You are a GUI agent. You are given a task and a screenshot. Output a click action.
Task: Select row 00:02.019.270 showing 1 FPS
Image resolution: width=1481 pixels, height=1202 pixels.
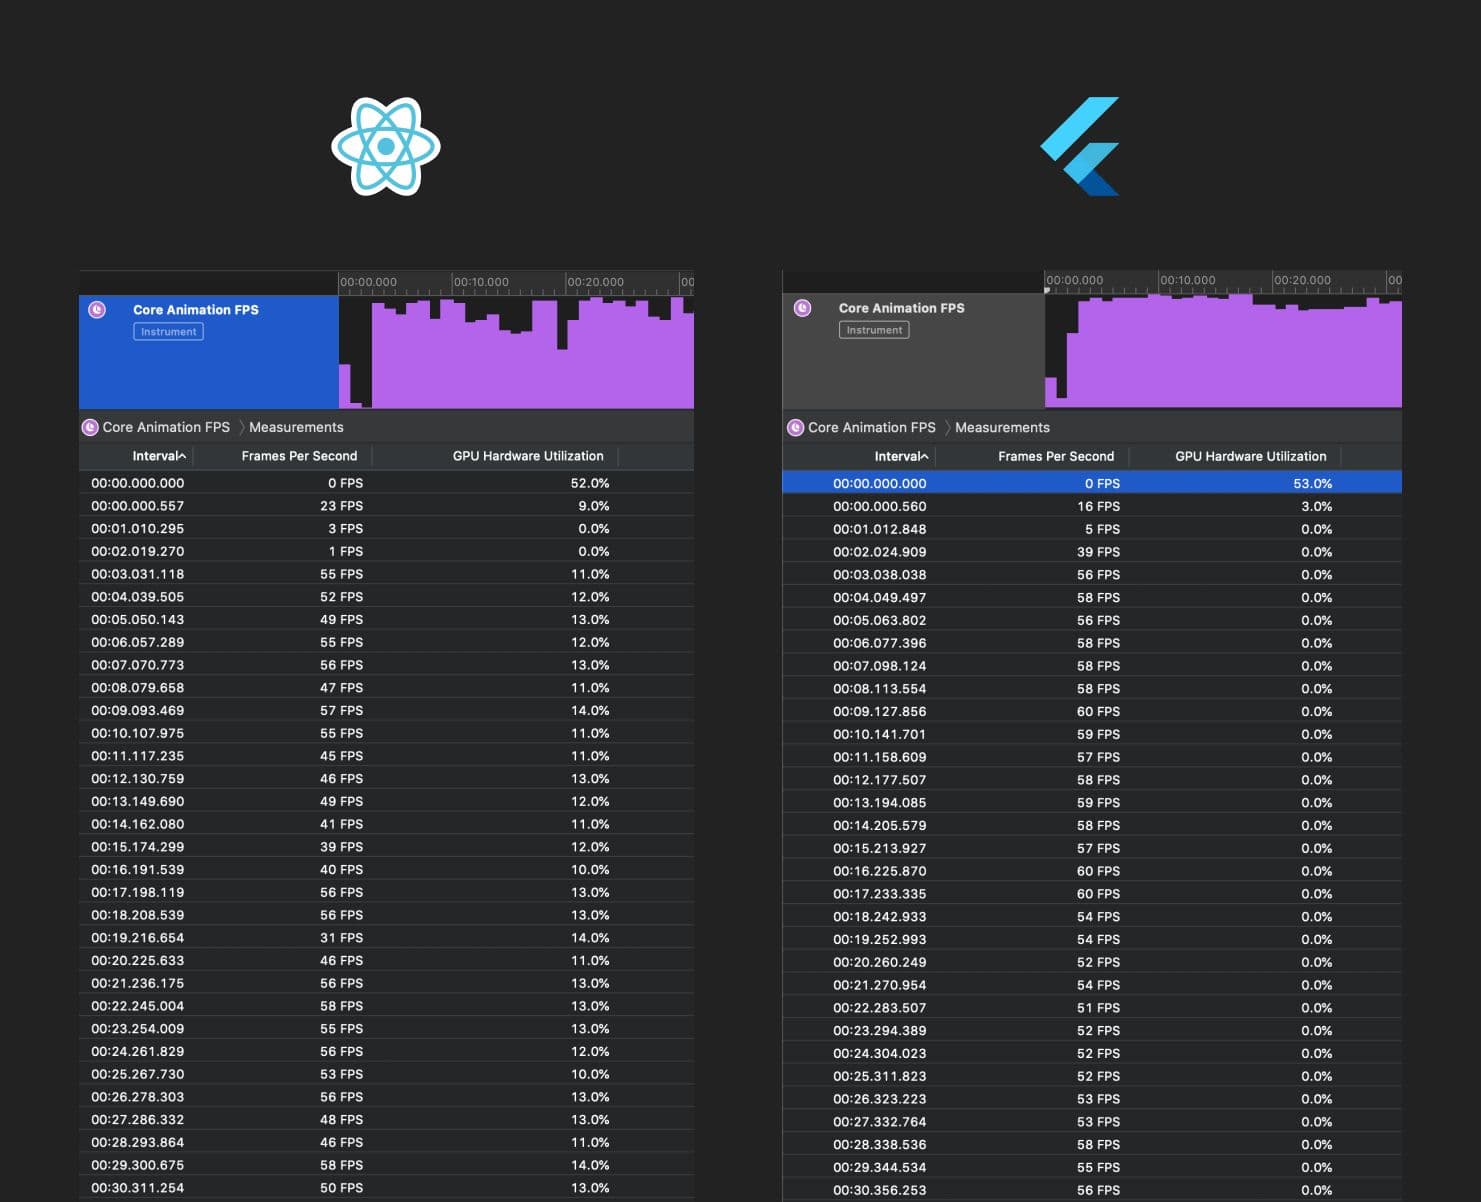[386, 551]
